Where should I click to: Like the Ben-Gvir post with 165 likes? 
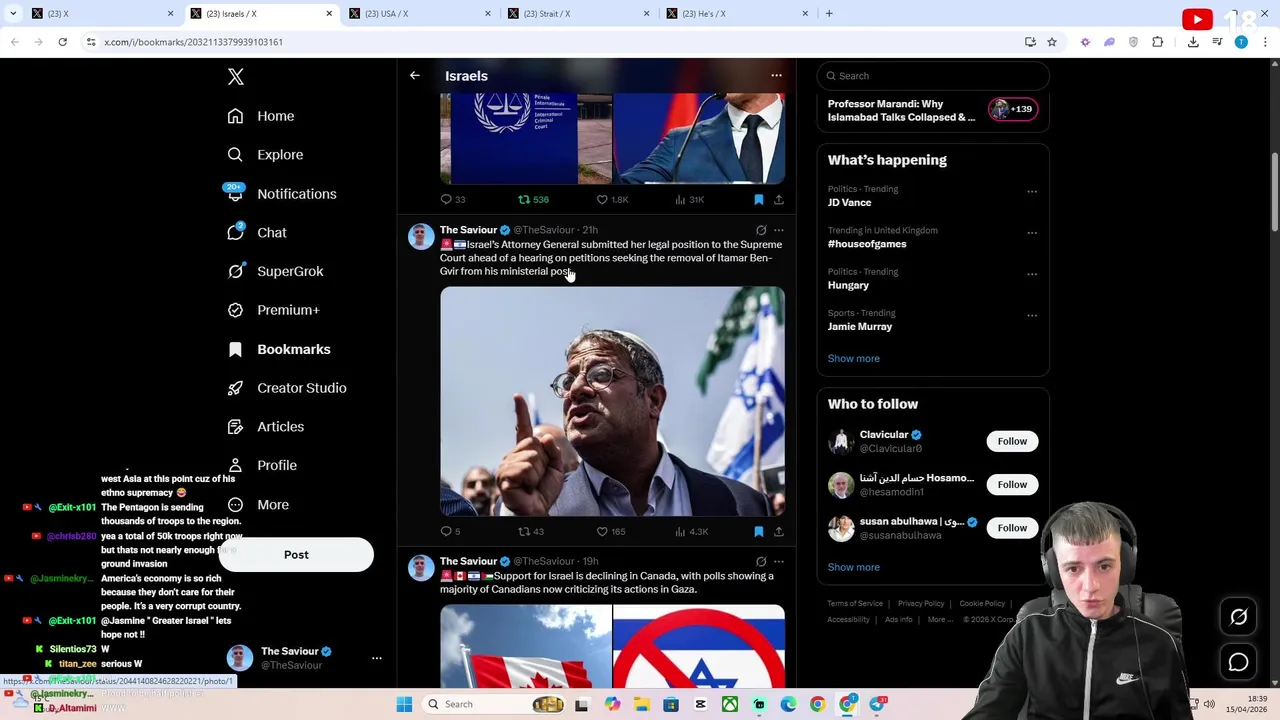(610, 532)
